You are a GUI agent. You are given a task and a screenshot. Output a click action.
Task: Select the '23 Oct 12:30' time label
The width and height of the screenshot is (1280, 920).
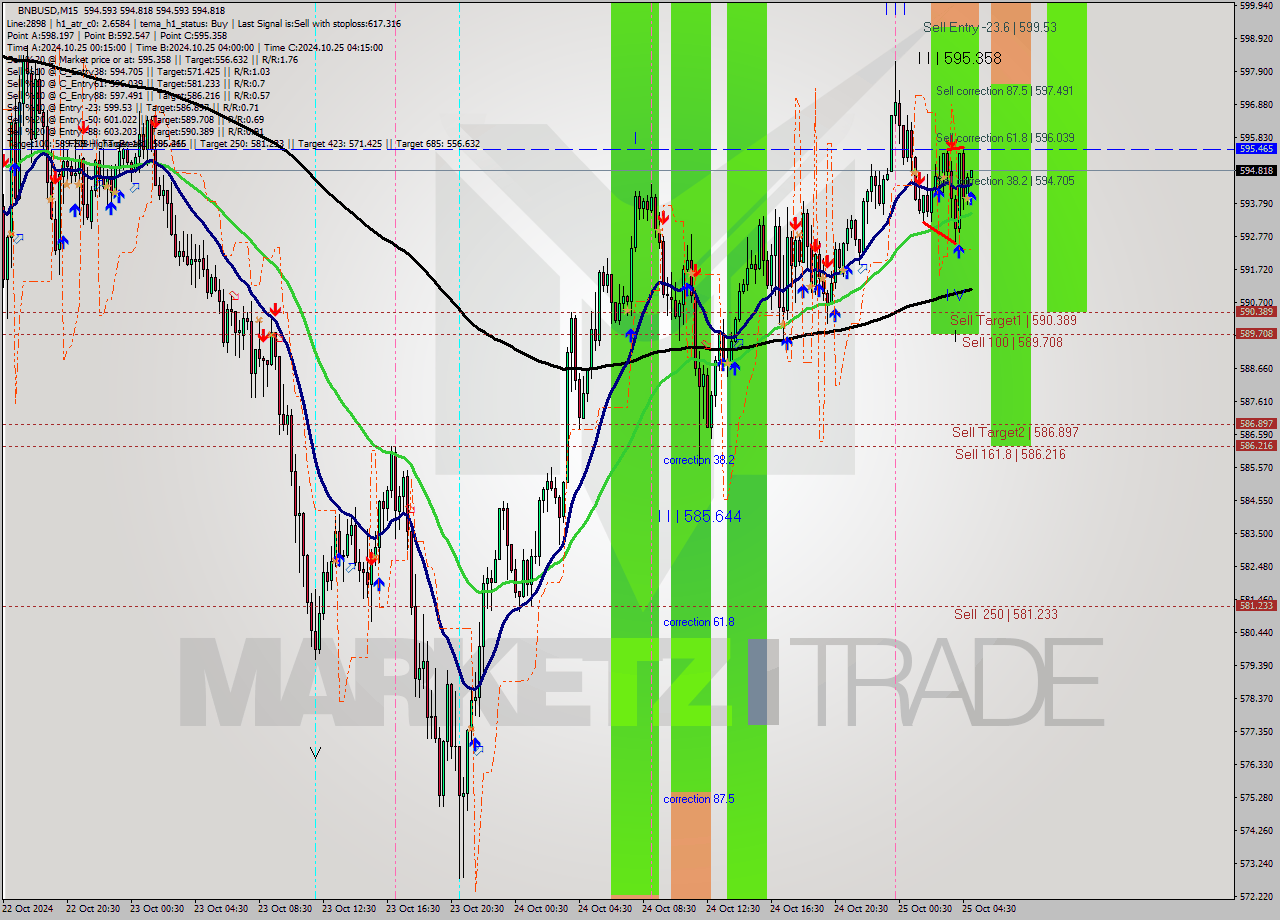[x=351, y=909]
